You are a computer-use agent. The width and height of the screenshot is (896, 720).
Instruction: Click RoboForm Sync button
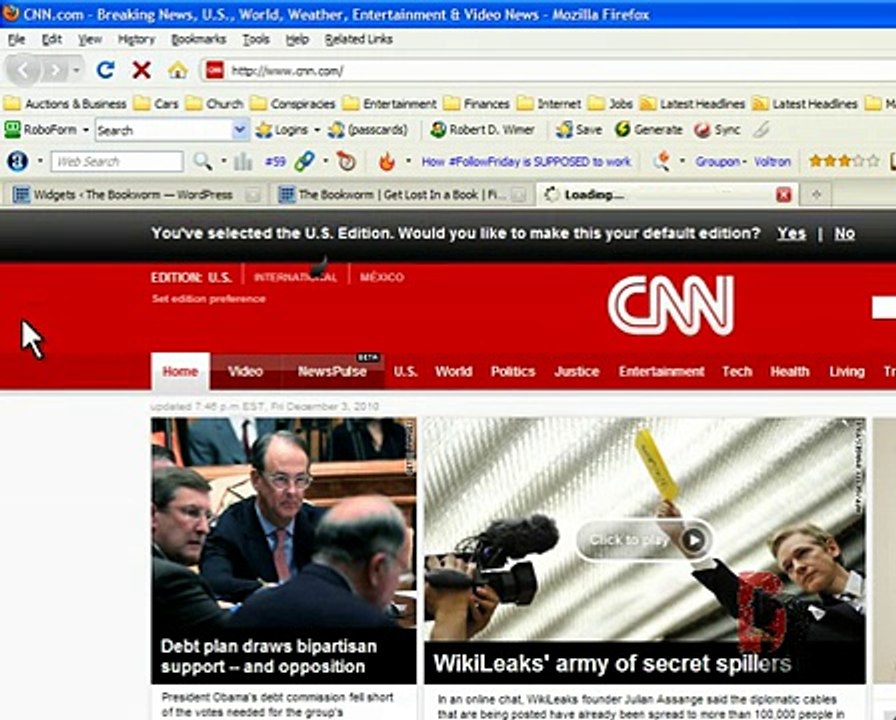point(718,130)
